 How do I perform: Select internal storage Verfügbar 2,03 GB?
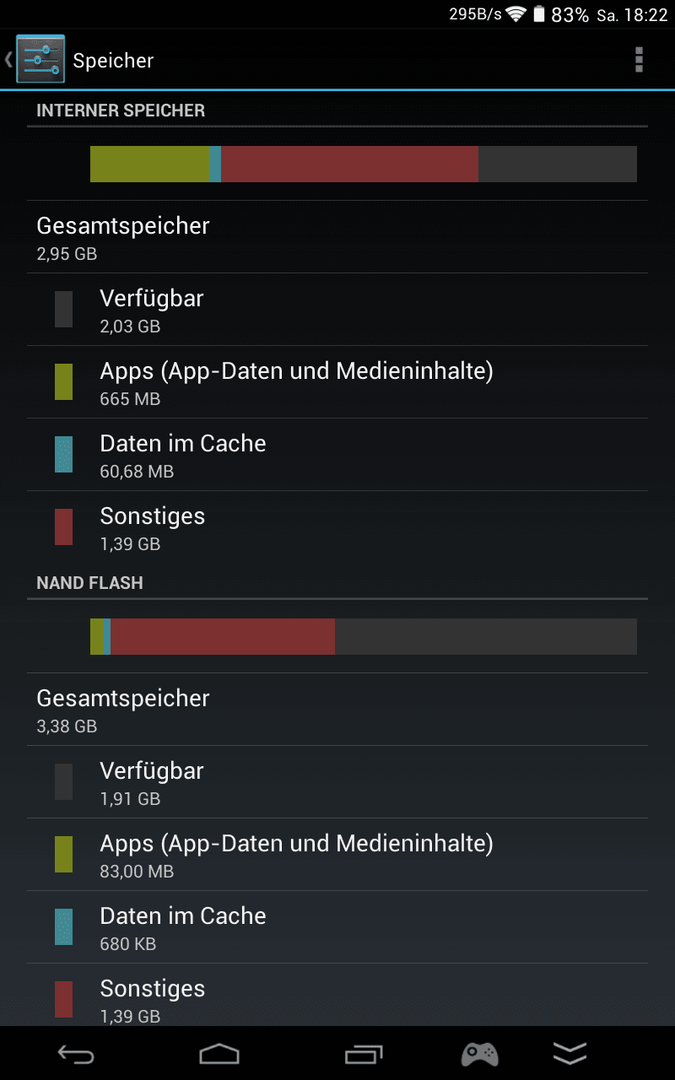click(338, 309)
